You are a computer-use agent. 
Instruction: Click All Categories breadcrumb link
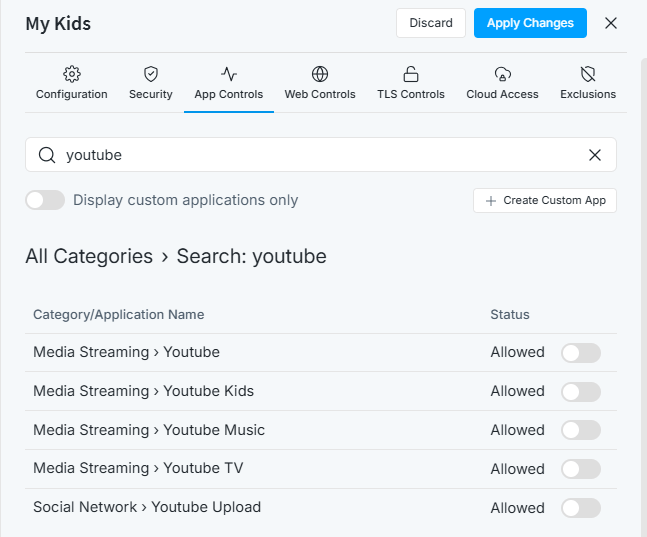(x=89, y=256)
